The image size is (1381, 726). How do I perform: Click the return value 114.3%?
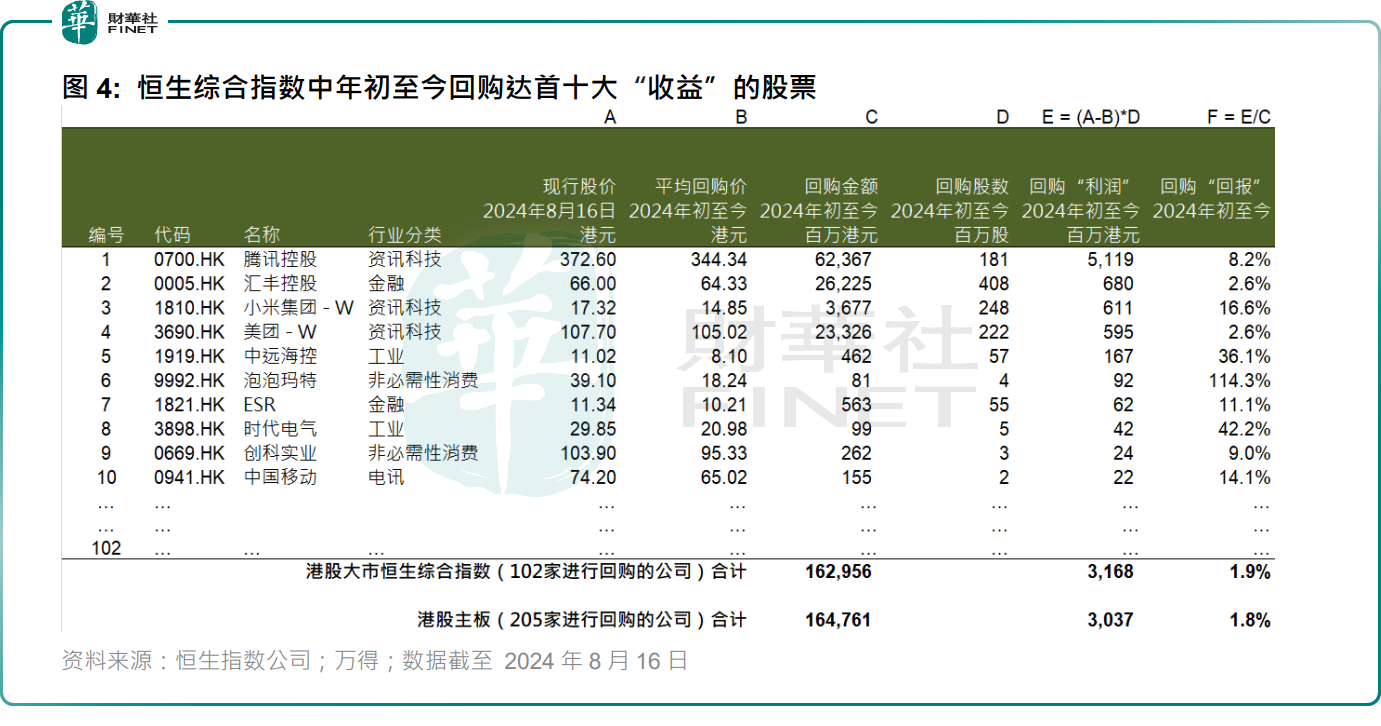(x=1241, y=380)
